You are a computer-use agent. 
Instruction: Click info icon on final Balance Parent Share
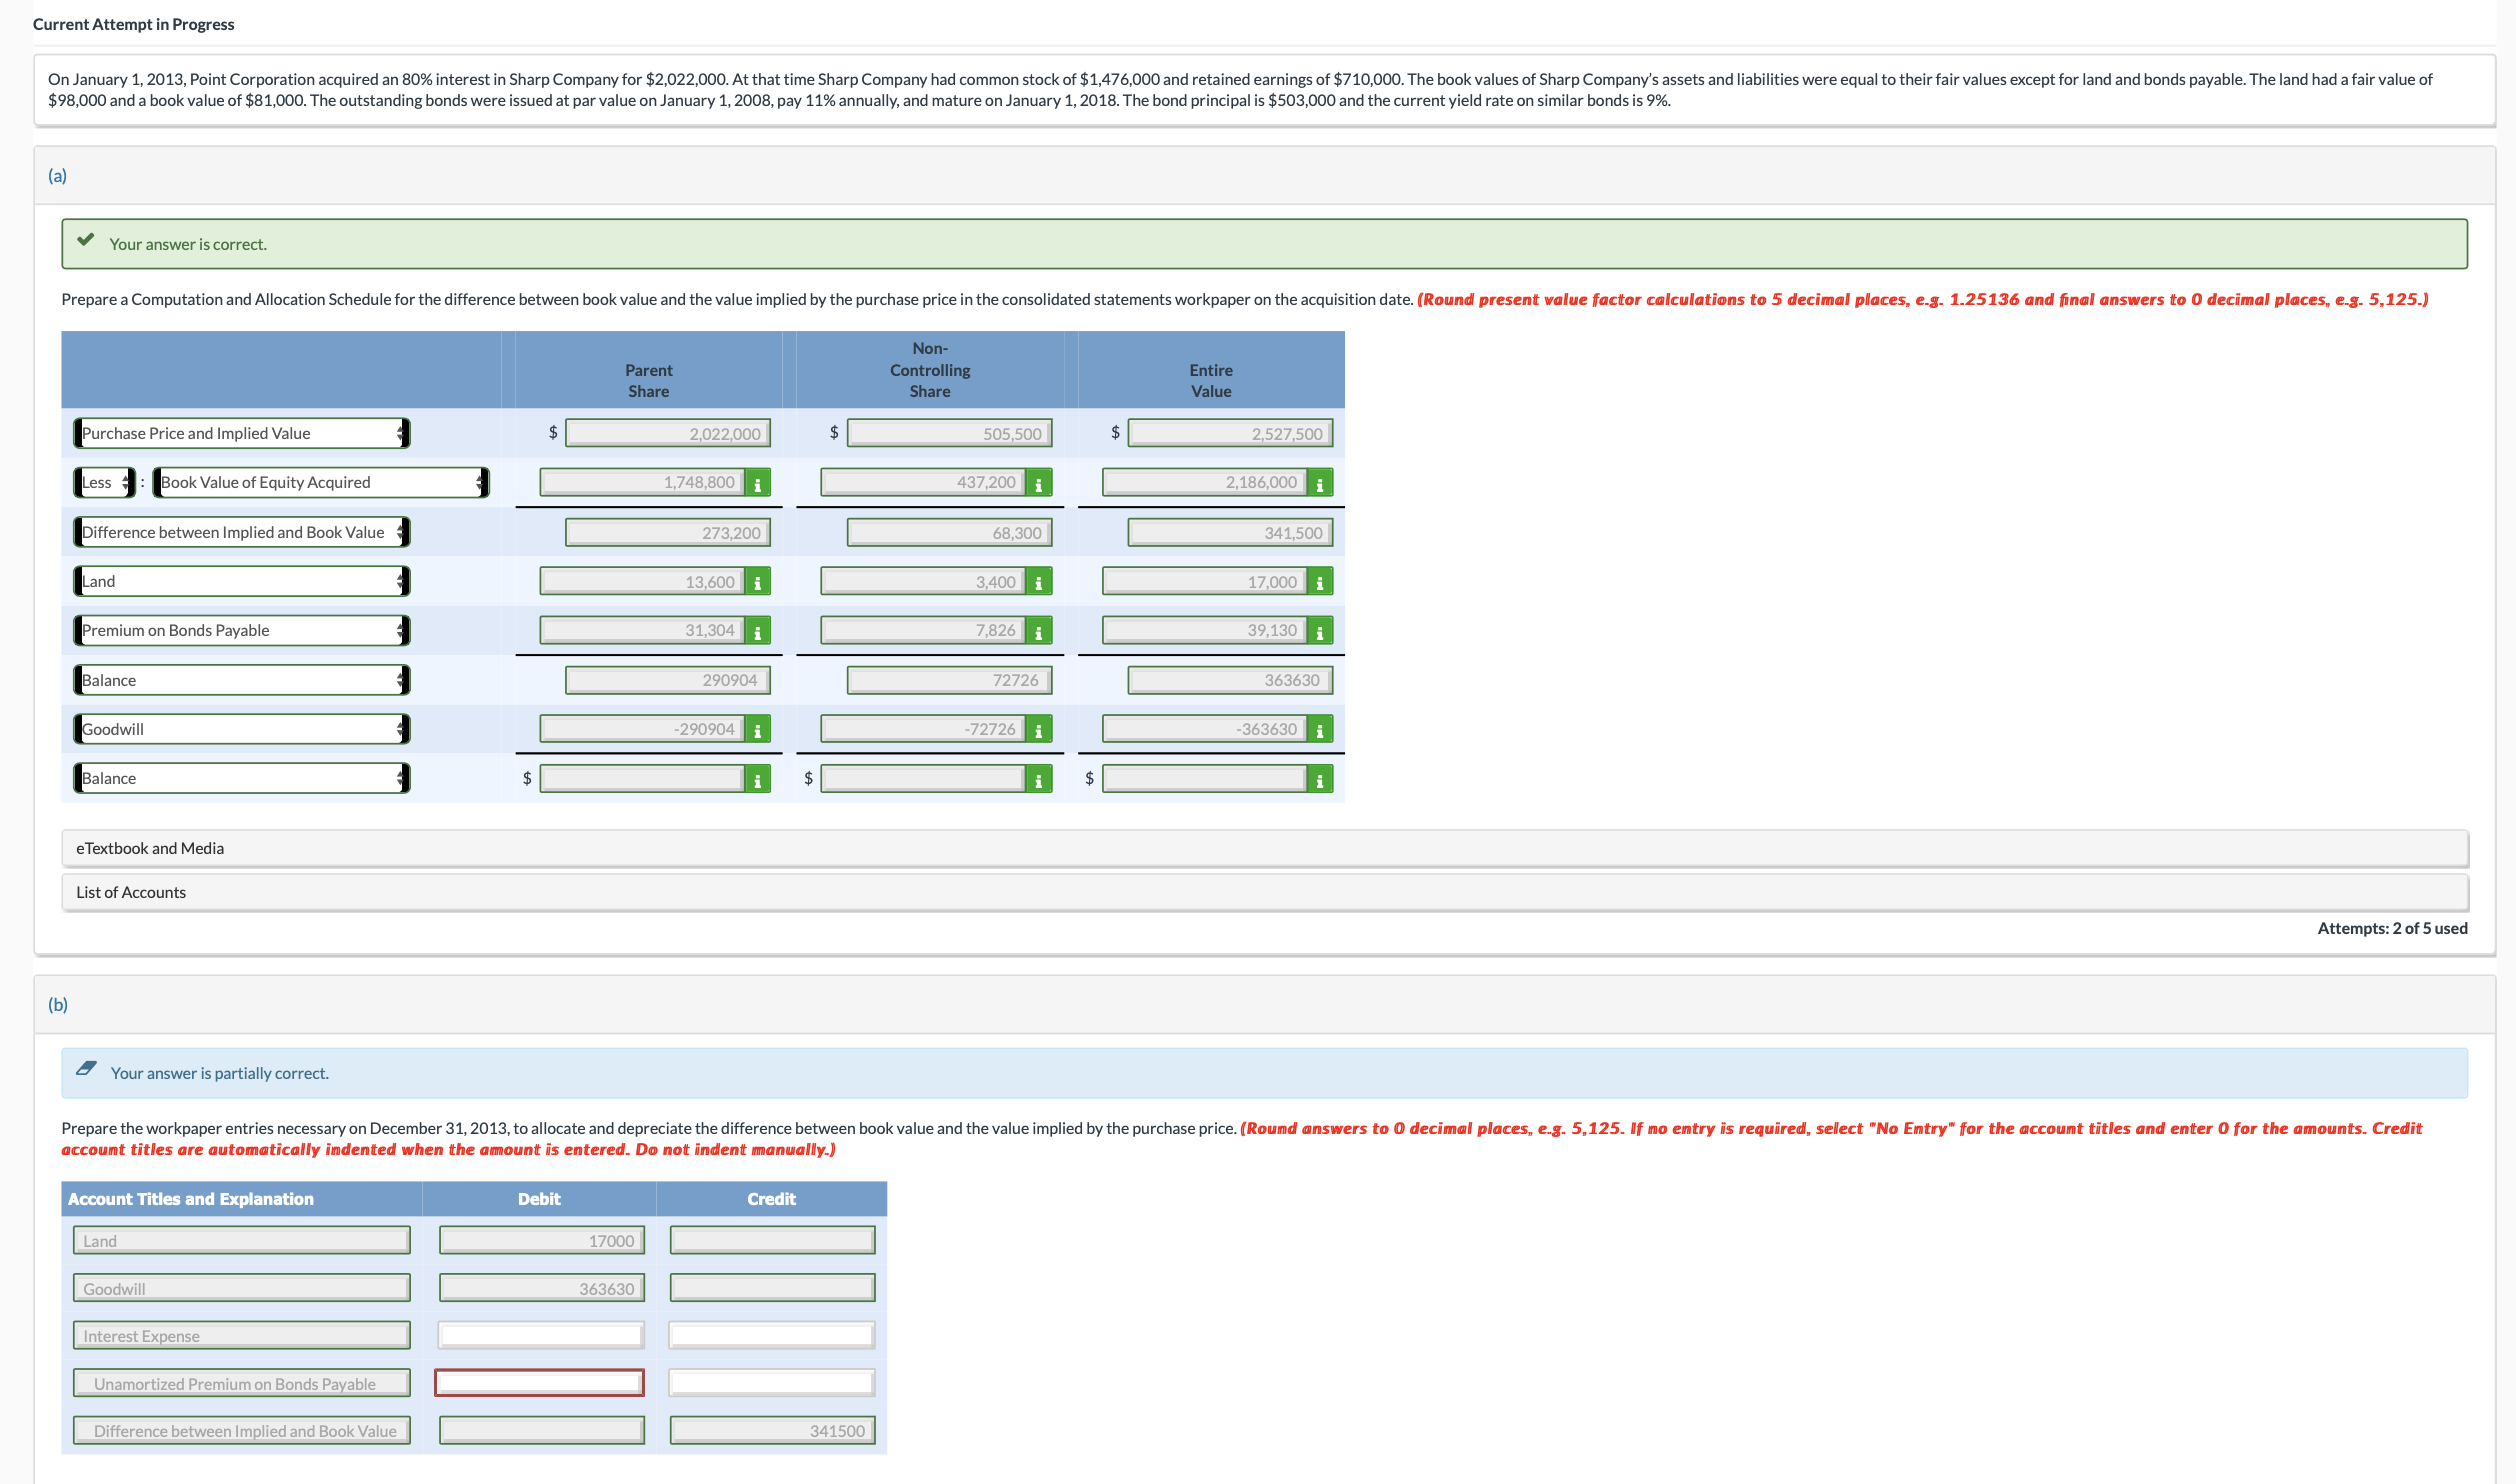(757, 780)
